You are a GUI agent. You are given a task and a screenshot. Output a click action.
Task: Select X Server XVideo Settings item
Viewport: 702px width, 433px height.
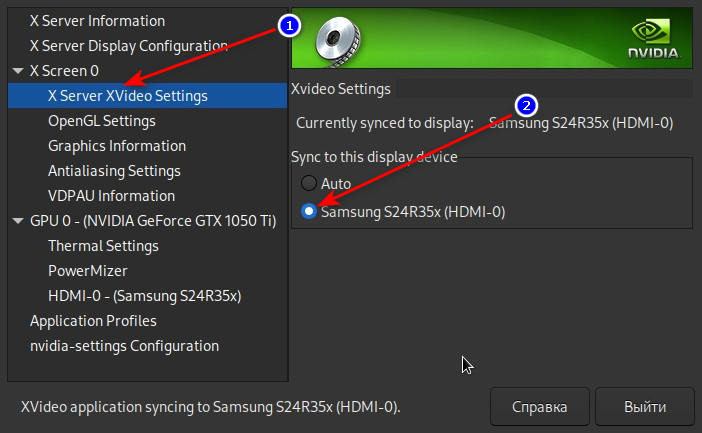point(127,96)
